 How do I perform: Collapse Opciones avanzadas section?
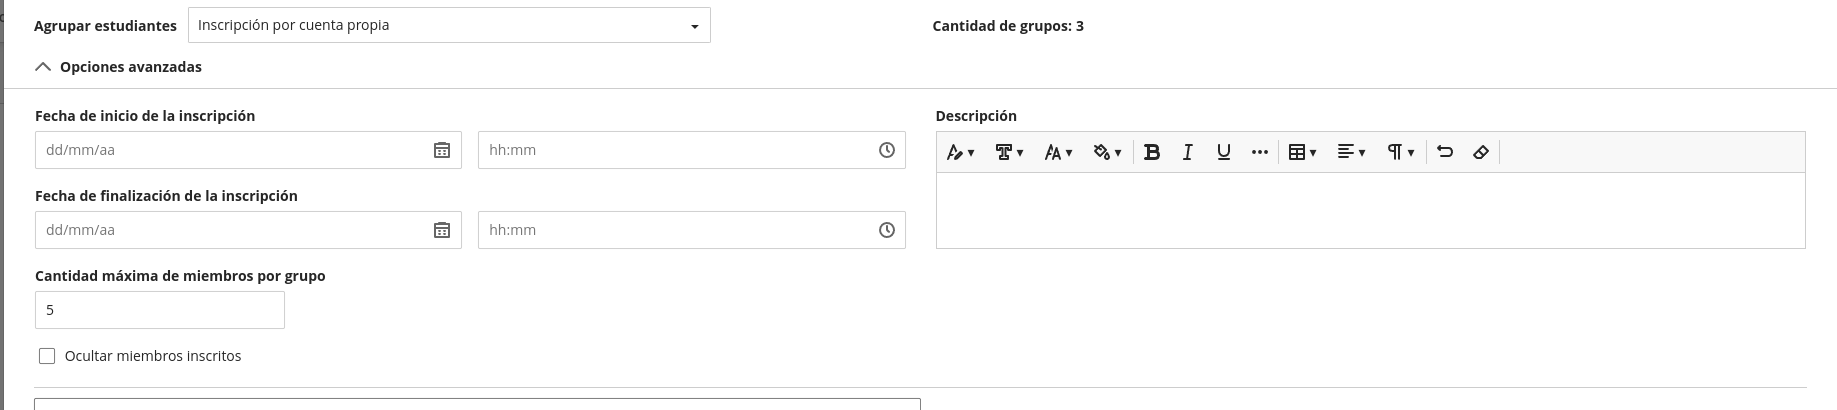(x=118, y=67)
